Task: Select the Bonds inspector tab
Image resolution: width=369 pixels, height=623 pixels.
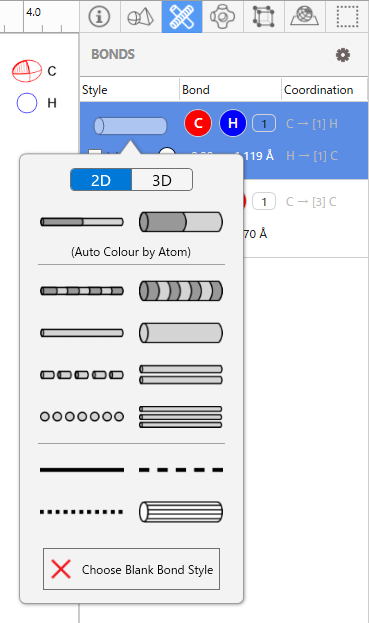Action: (182, 17)
